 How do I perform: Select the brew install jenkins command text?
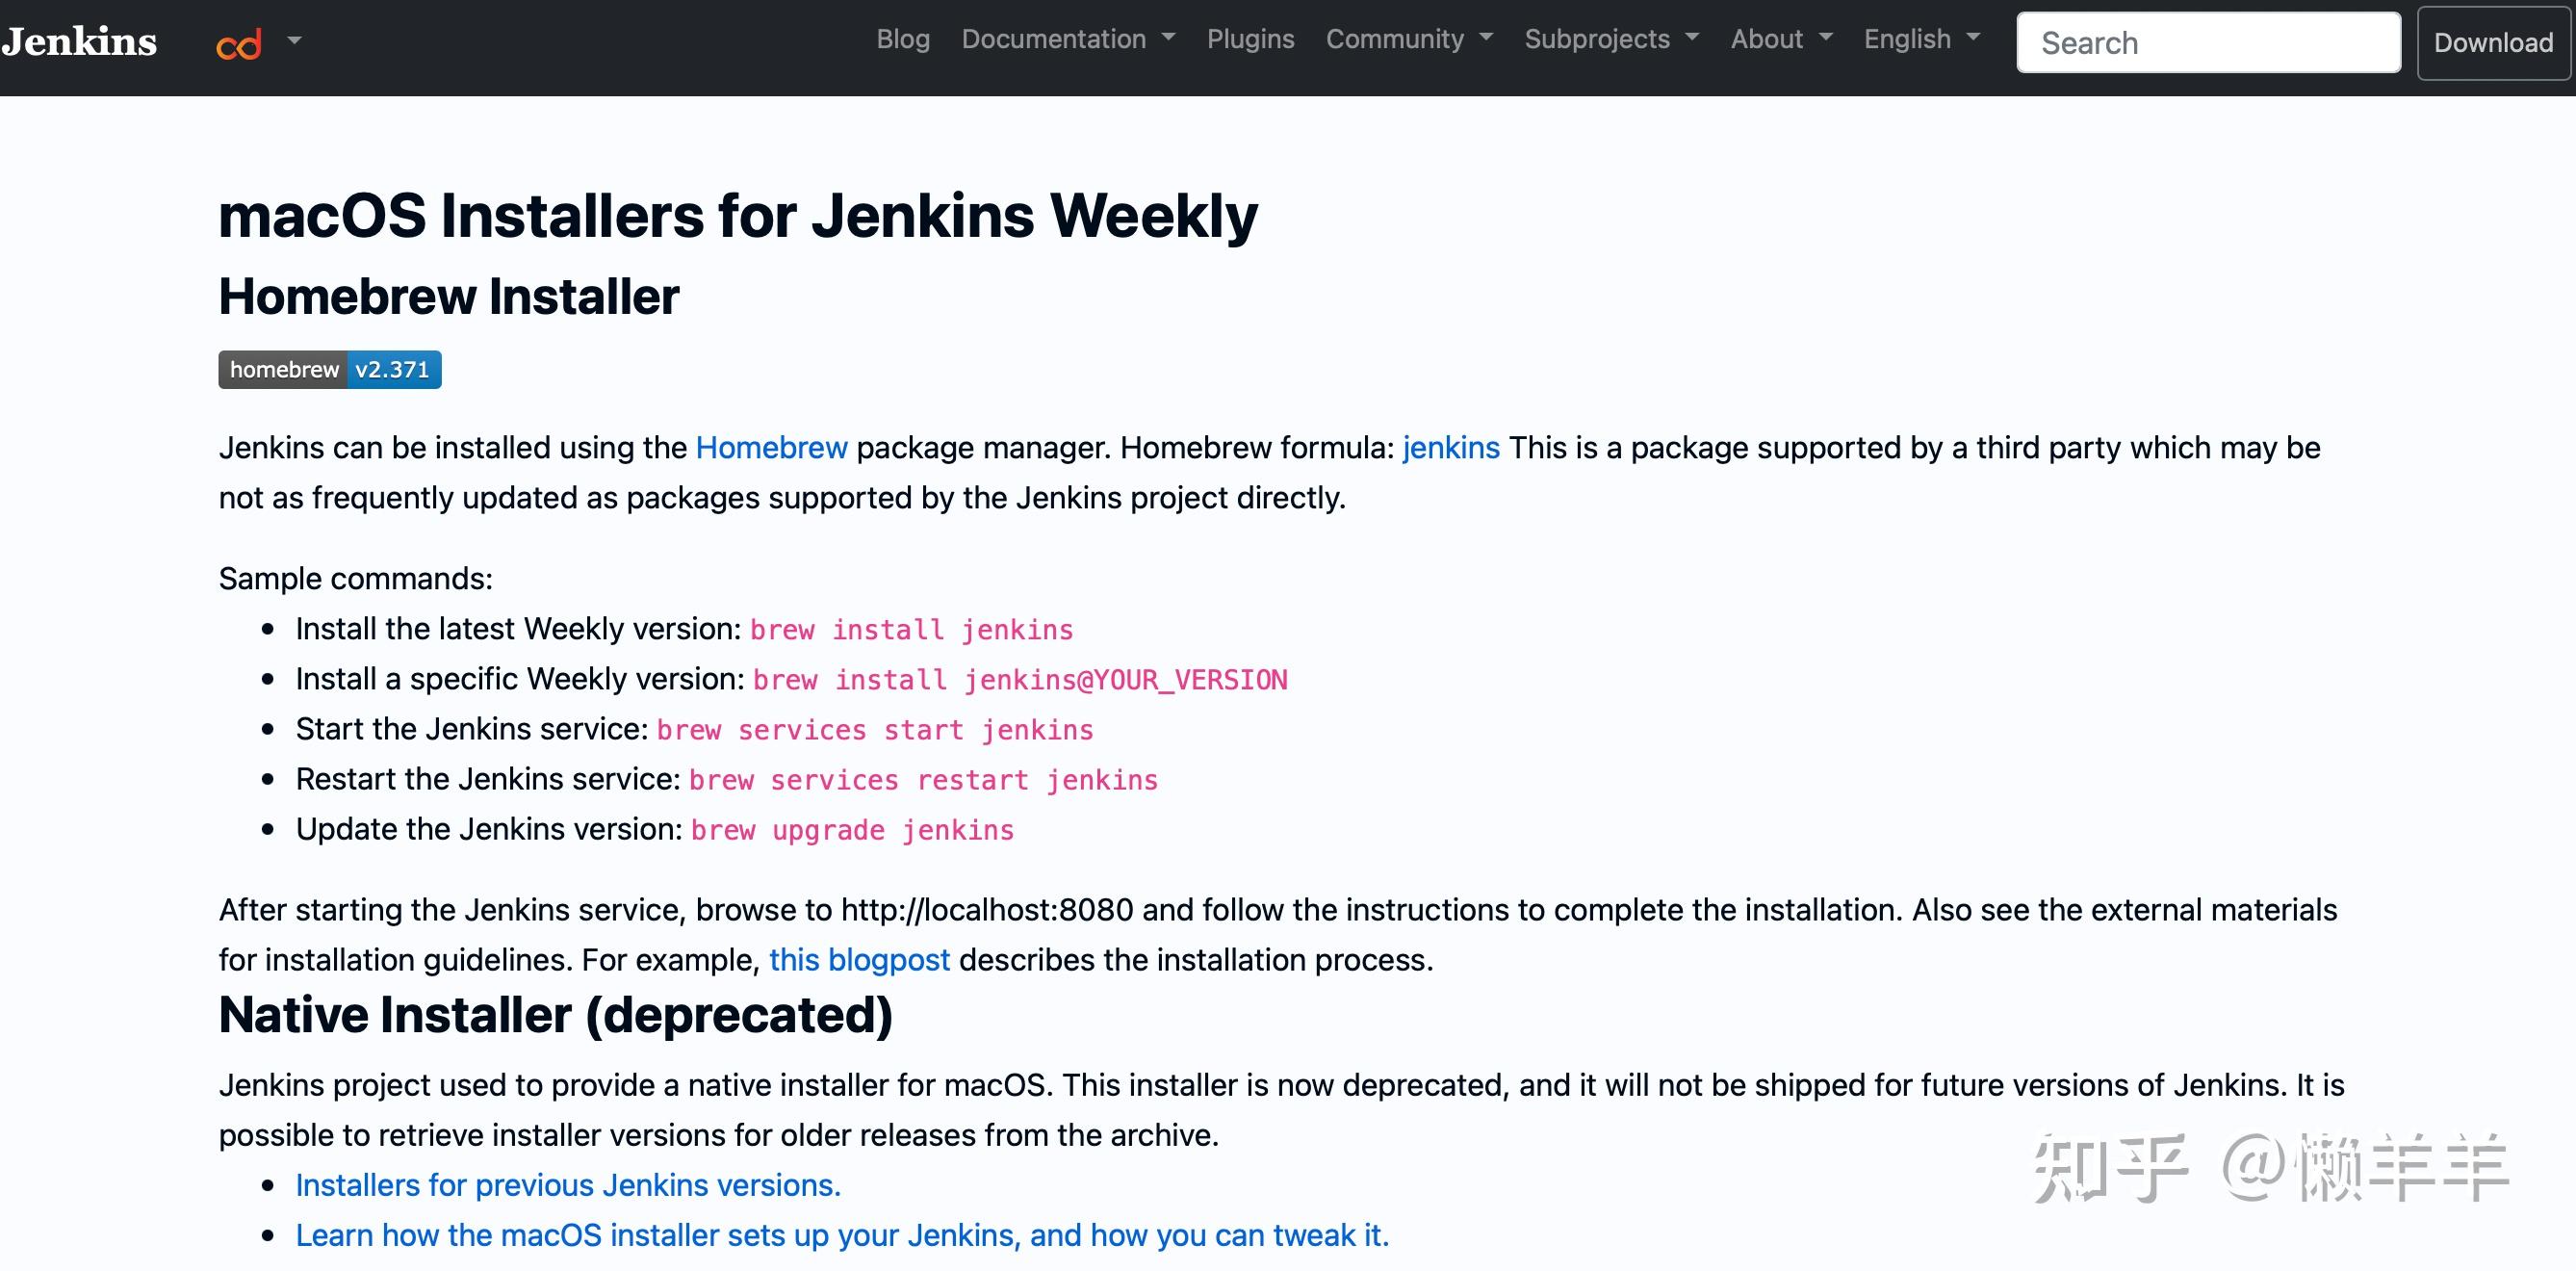tap(911, 629)
